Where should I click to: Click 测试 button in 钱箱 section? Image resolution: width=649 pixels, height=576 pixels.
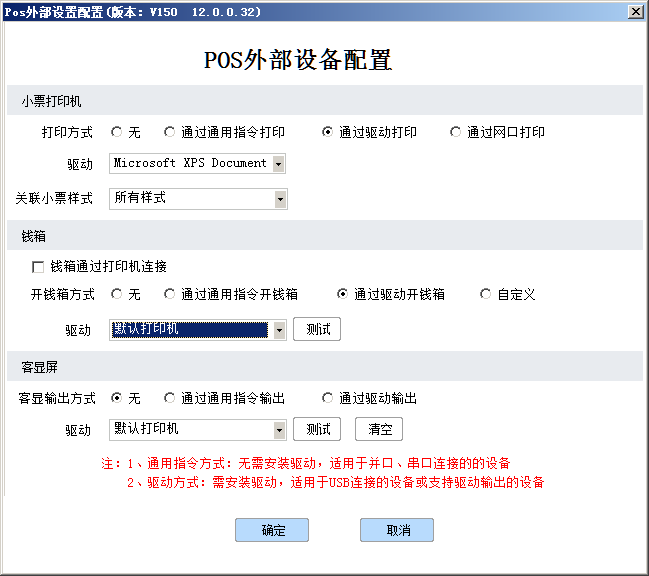(317, 329)
